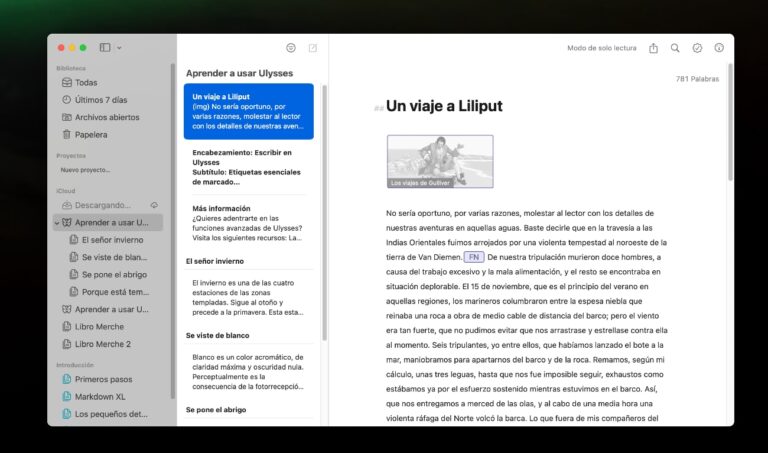
Task: Select Todas in the library
Action: coord(108,82)
